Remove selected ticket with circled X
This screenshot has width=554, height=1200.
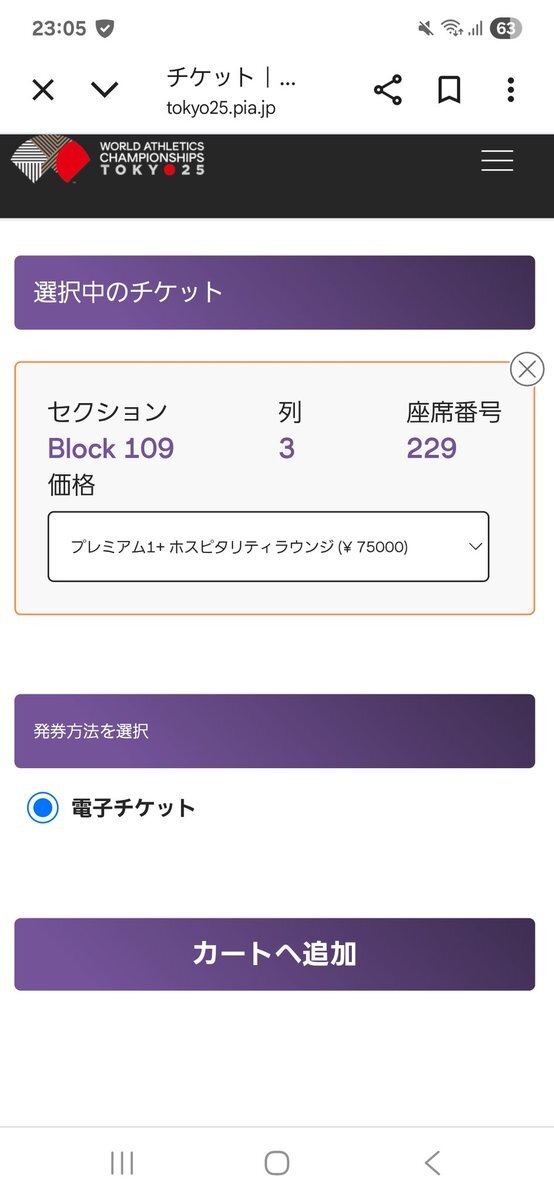tap(527, 369)
